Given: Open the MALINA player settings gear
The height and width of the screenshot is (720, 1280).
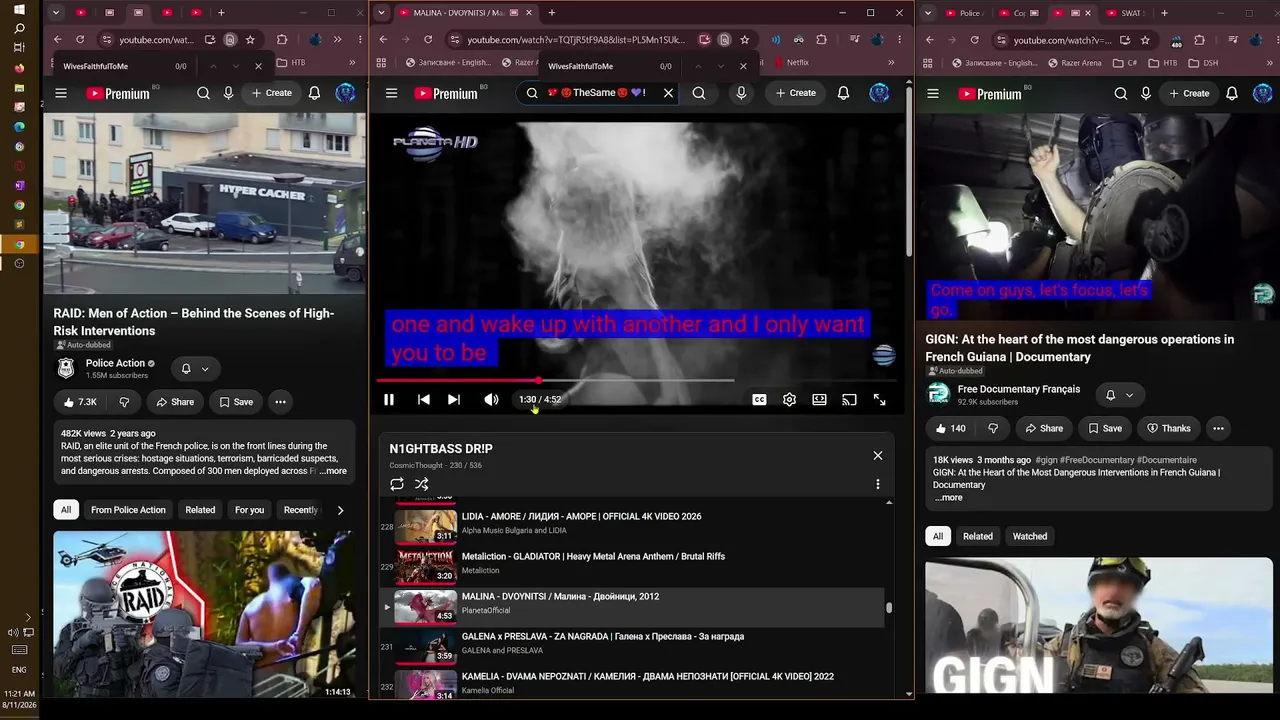Looking at the screenshot, I should 789,399.
